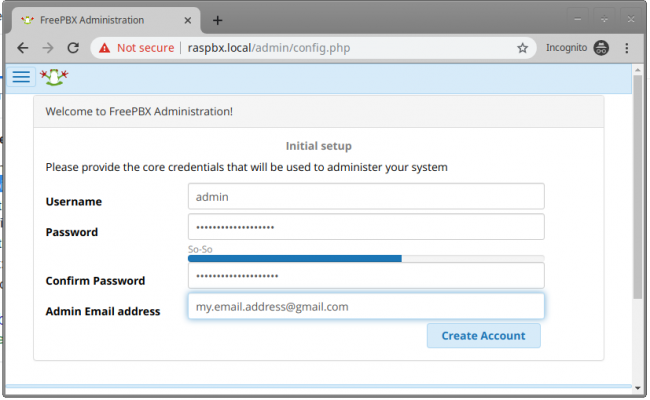Reload the FreePBX page
The width and height of the screenshot is (650, 400).
coord(73,48)
